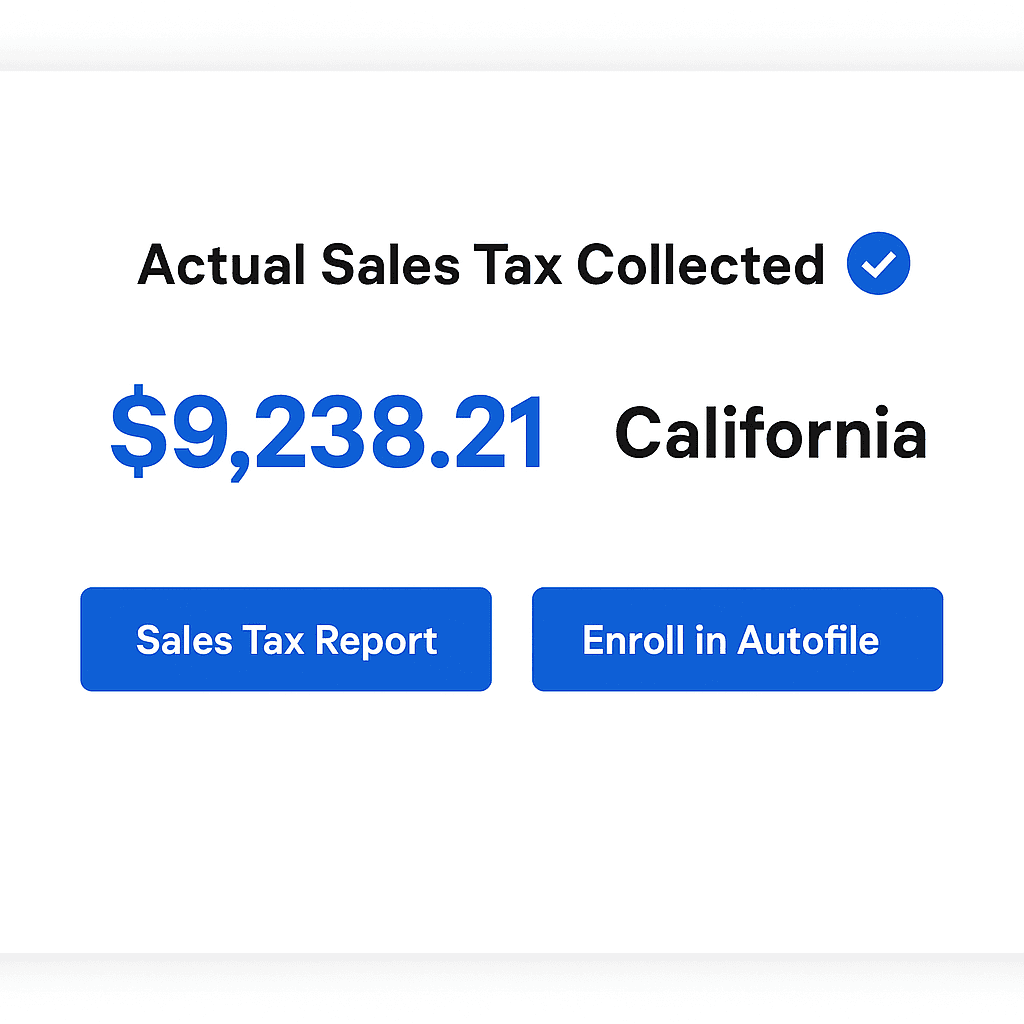Click the word Collected in the heading
Viewport: 1024px width, 1024px height.
[x=700, y=264]
